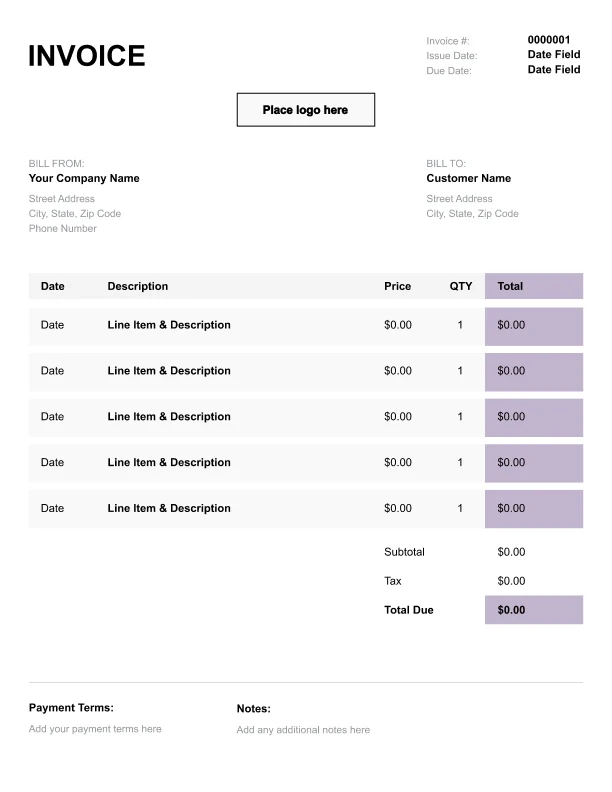Select the Due Date label
Viewport: 612px width, 792px height.
click(449, 71)
